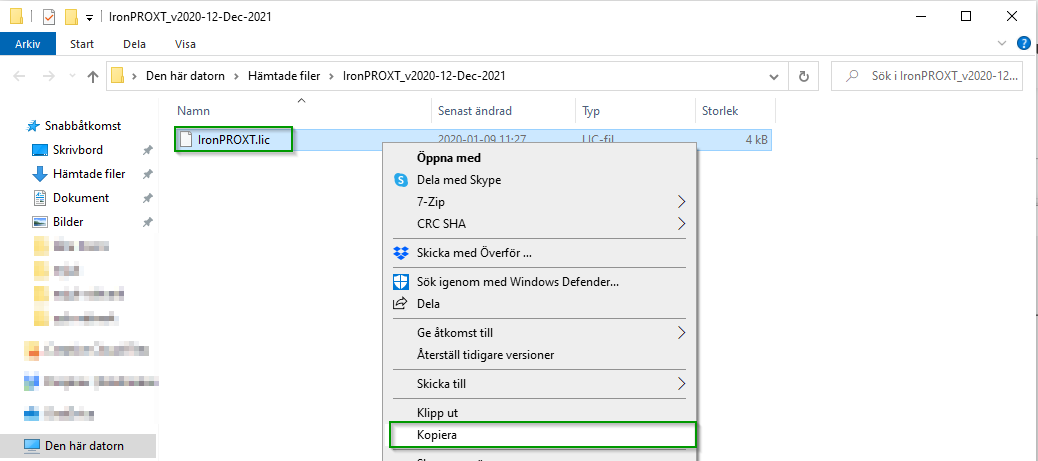
Task: Click the search box Sök i IronPROXT
Action: pyautogui.click(x=927, y=76)
